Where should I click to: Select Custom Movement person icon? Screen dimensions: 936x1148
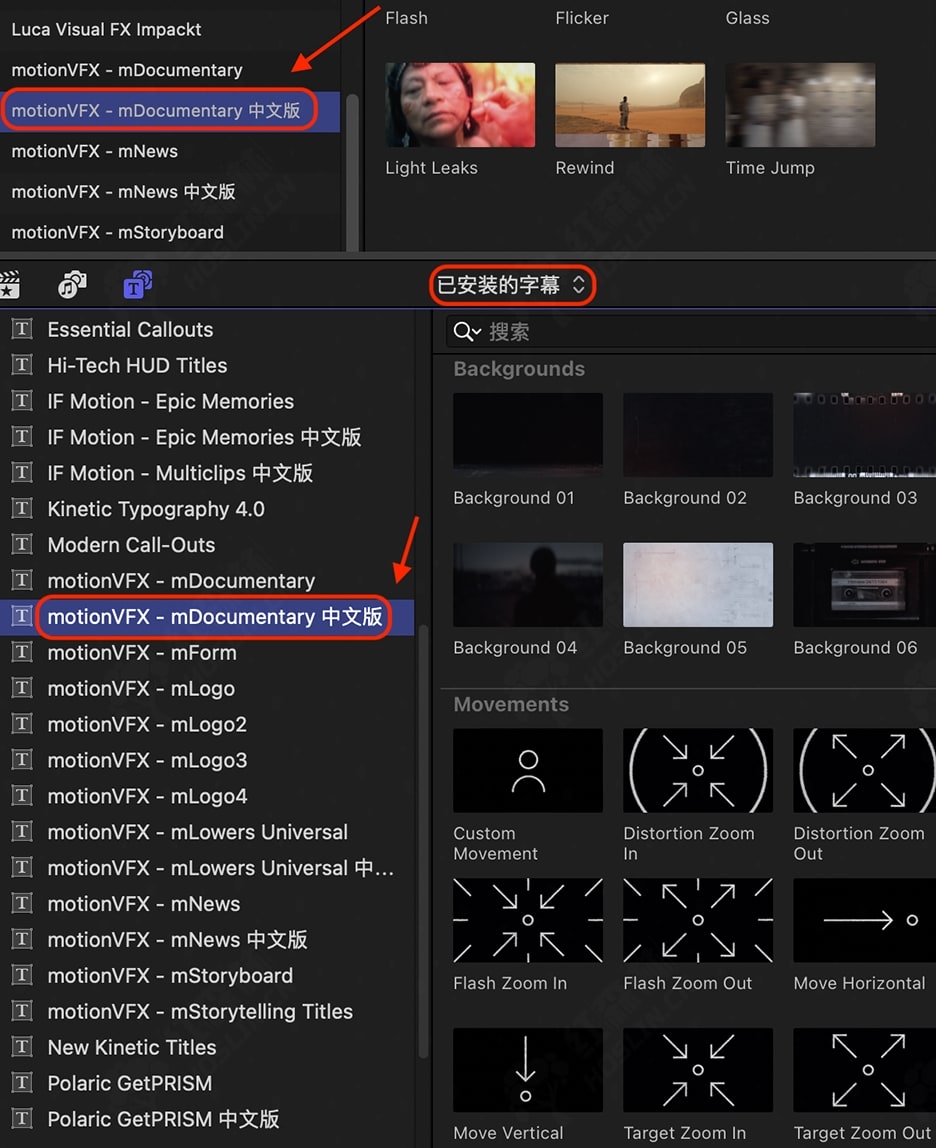[527, 770]
